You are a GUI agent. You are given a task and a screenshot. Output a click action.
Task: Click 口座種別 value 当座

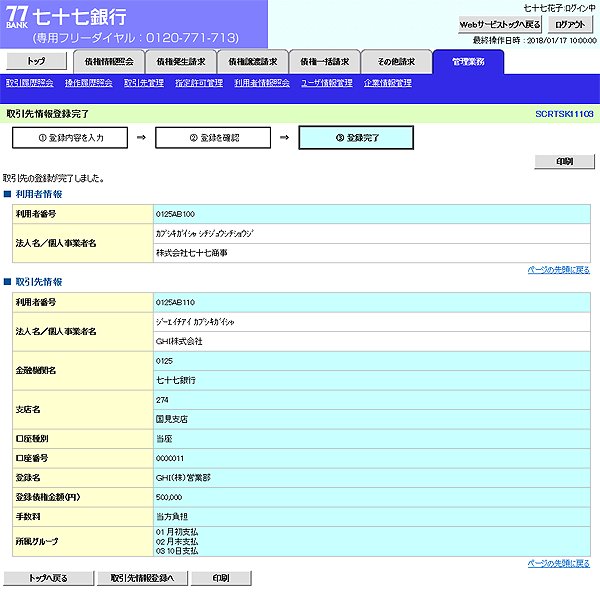164,439
